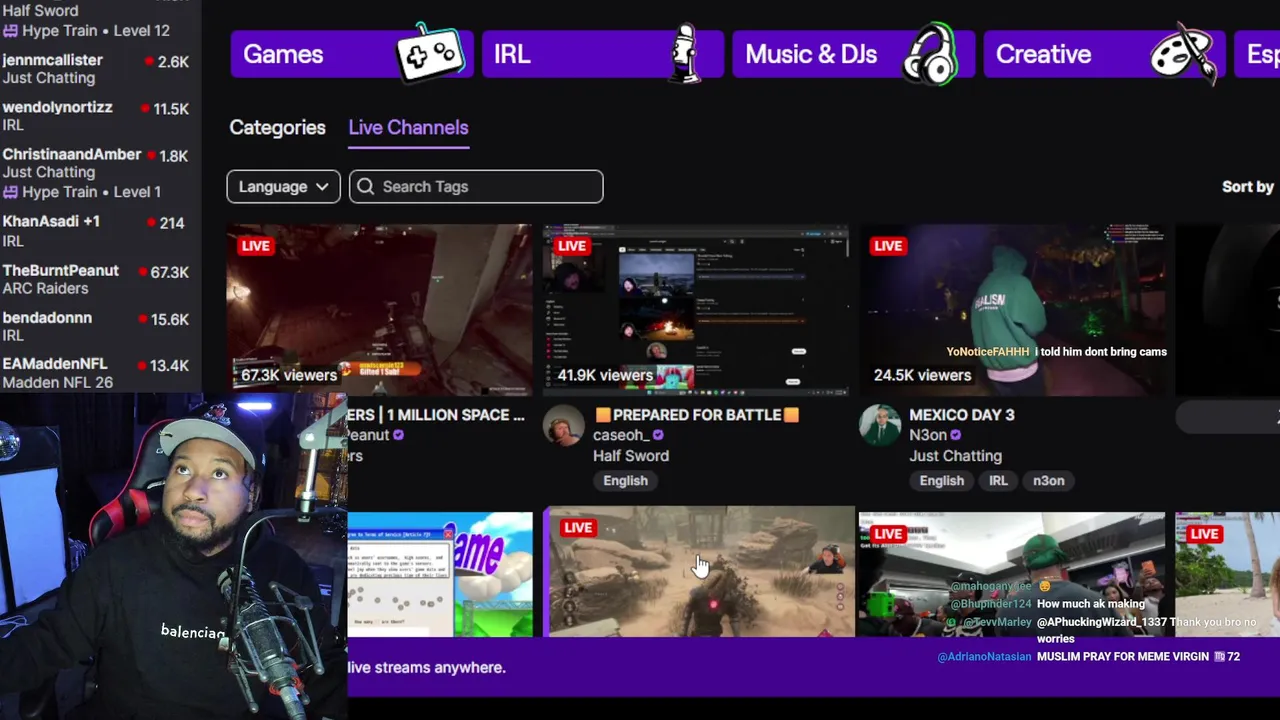Image resolution: width=1280 pixels, height=720 pixels.
Task: Click the English tag under caseoh_ stream
Action: pyautogui.click(x=625, y=480)
